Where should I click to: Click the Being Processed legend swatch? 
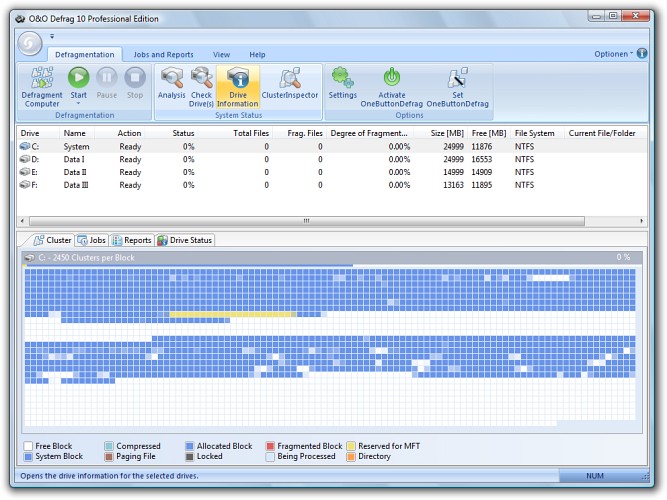point(270,457)
